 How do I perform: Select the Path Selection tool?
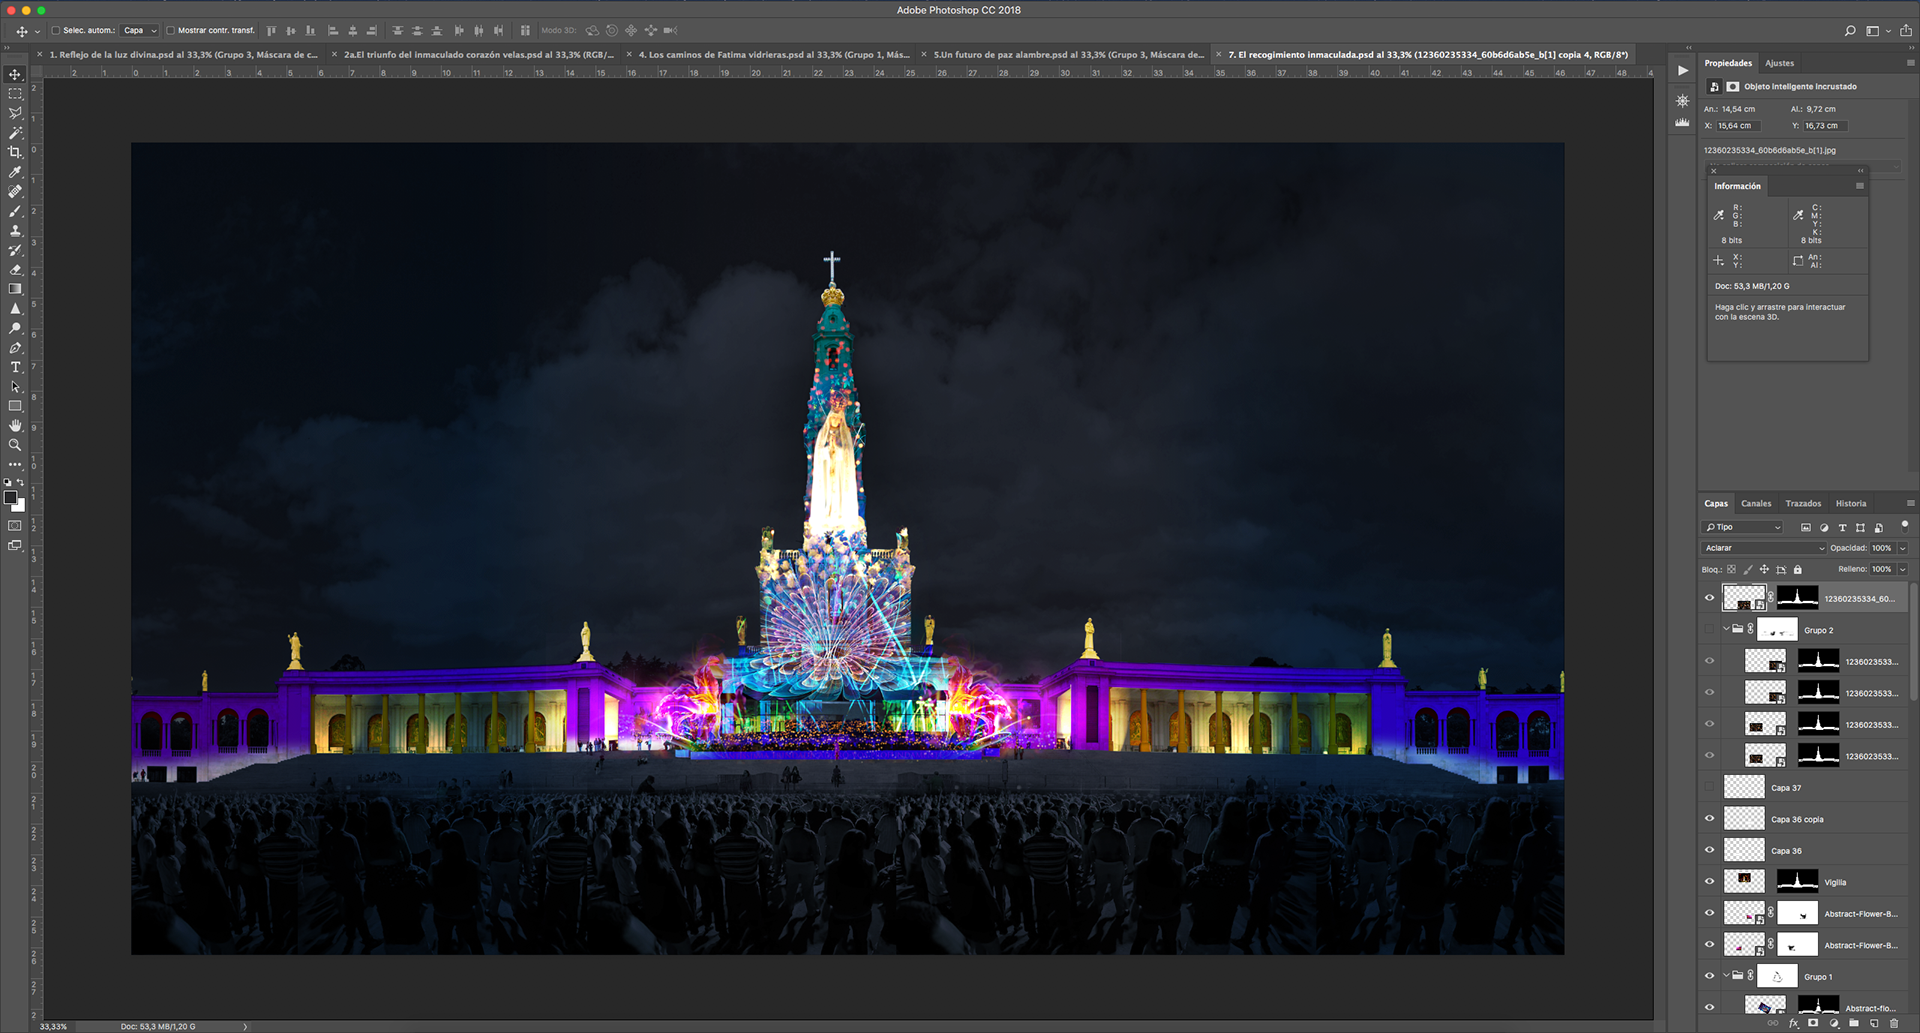(15, 387)
